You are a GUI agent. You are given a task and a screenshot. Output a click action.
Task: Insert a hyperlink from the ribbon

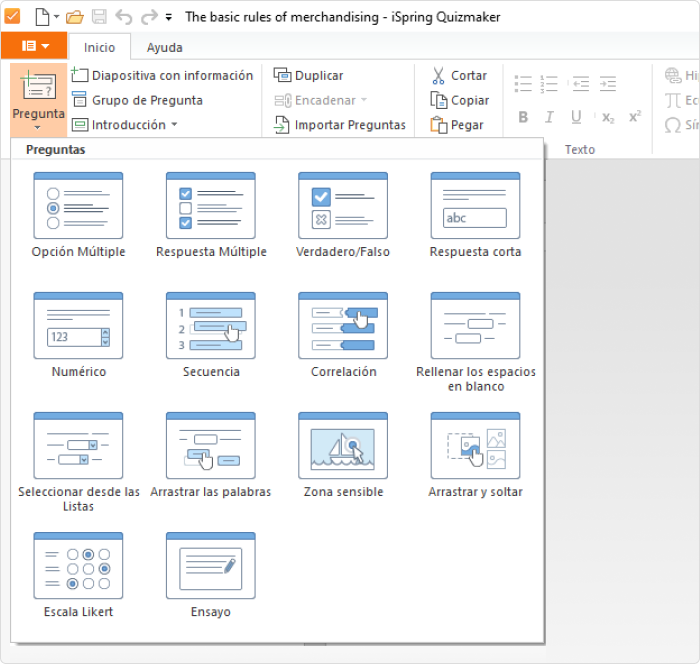coord(681,75)
